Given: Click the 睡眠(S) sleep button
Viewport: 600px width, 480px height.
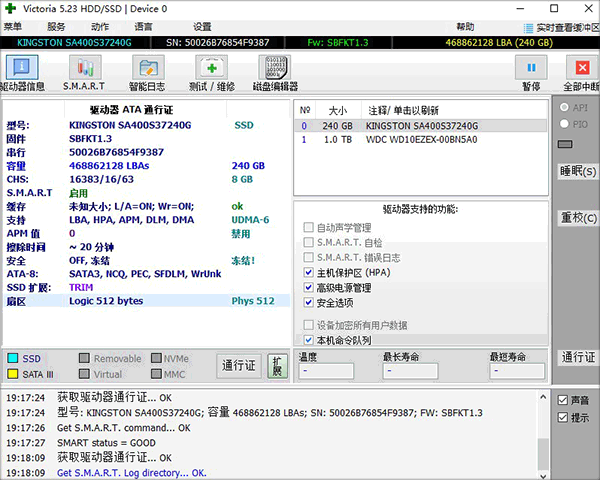Looking at the screenshot, I should [578, 171].
